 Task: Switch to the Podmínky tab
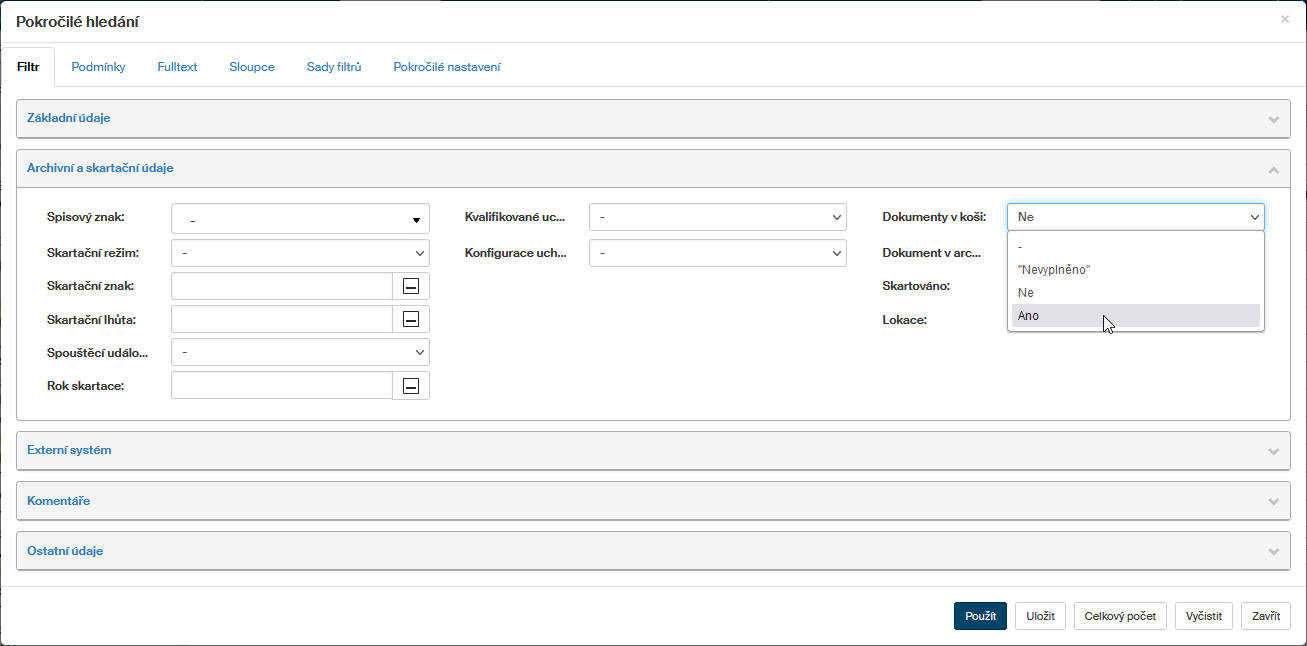98,67
